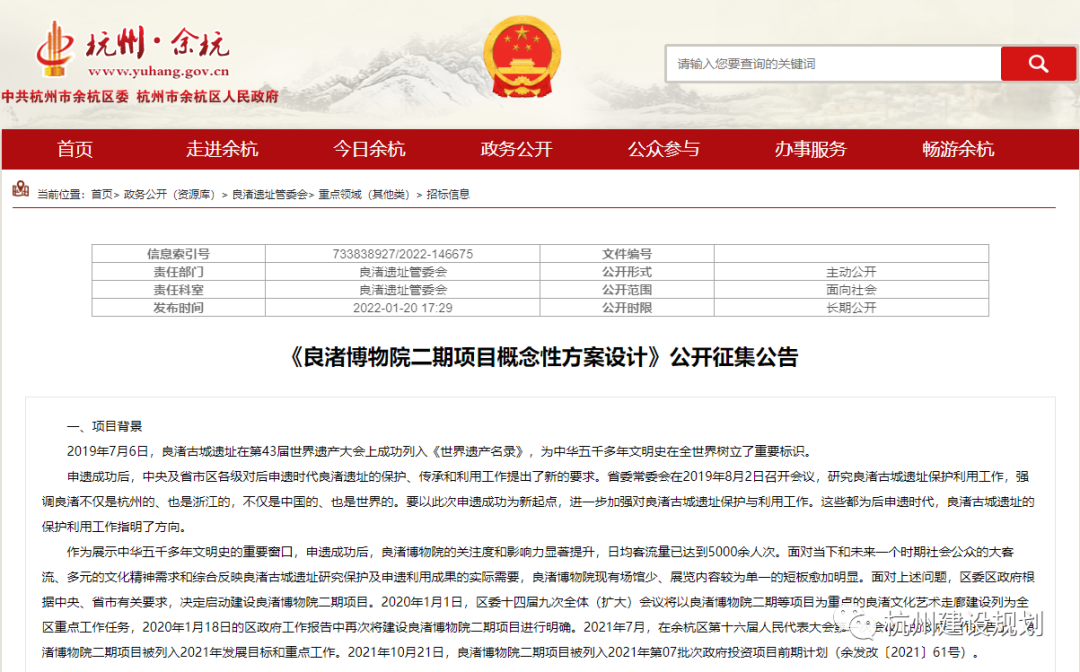This screenshot has width=1080, height=672.
Task: Open the 政务公开 navigation menu item
Action: coord(517,149)
